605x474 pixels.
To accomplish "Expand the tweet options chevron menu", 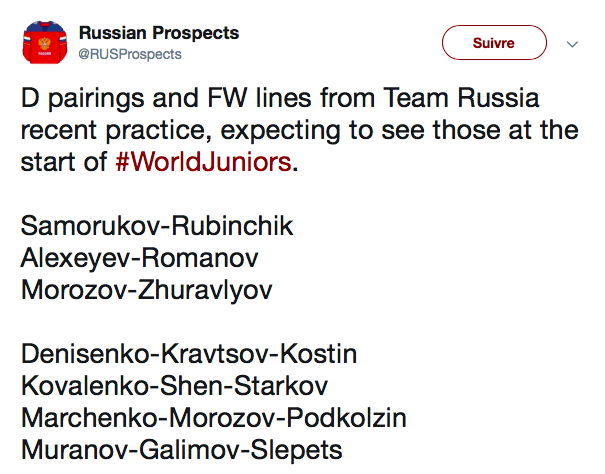I will (x=572, y=44).
